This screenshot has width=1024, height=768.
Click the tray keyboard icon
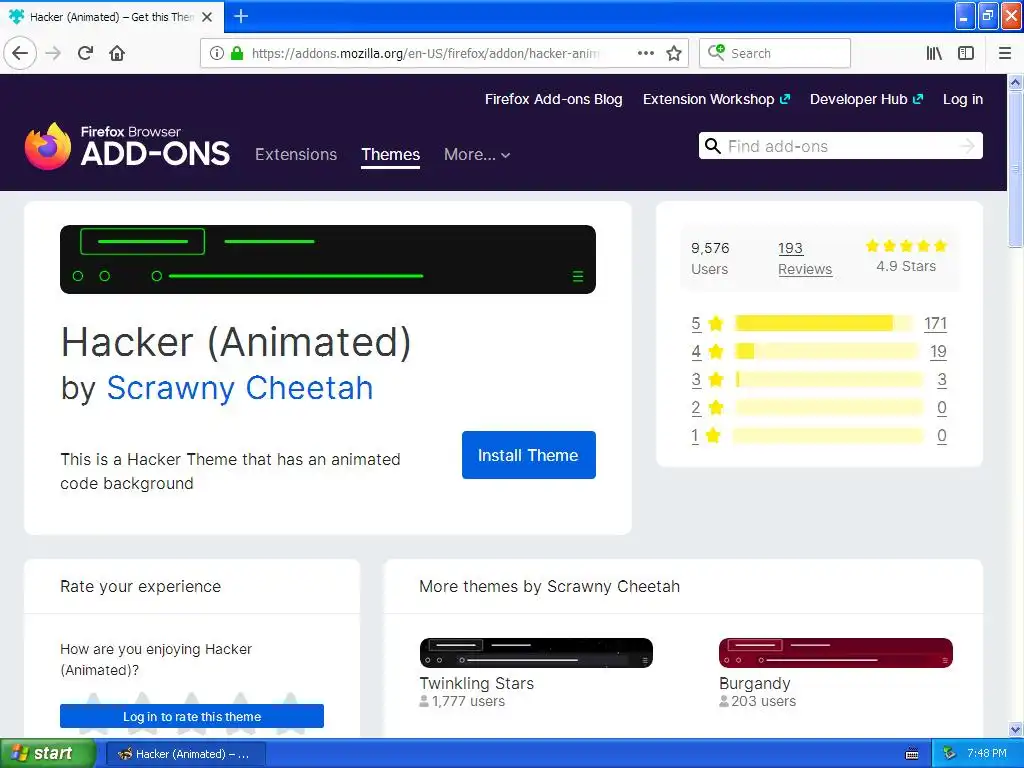click(912, 754)
